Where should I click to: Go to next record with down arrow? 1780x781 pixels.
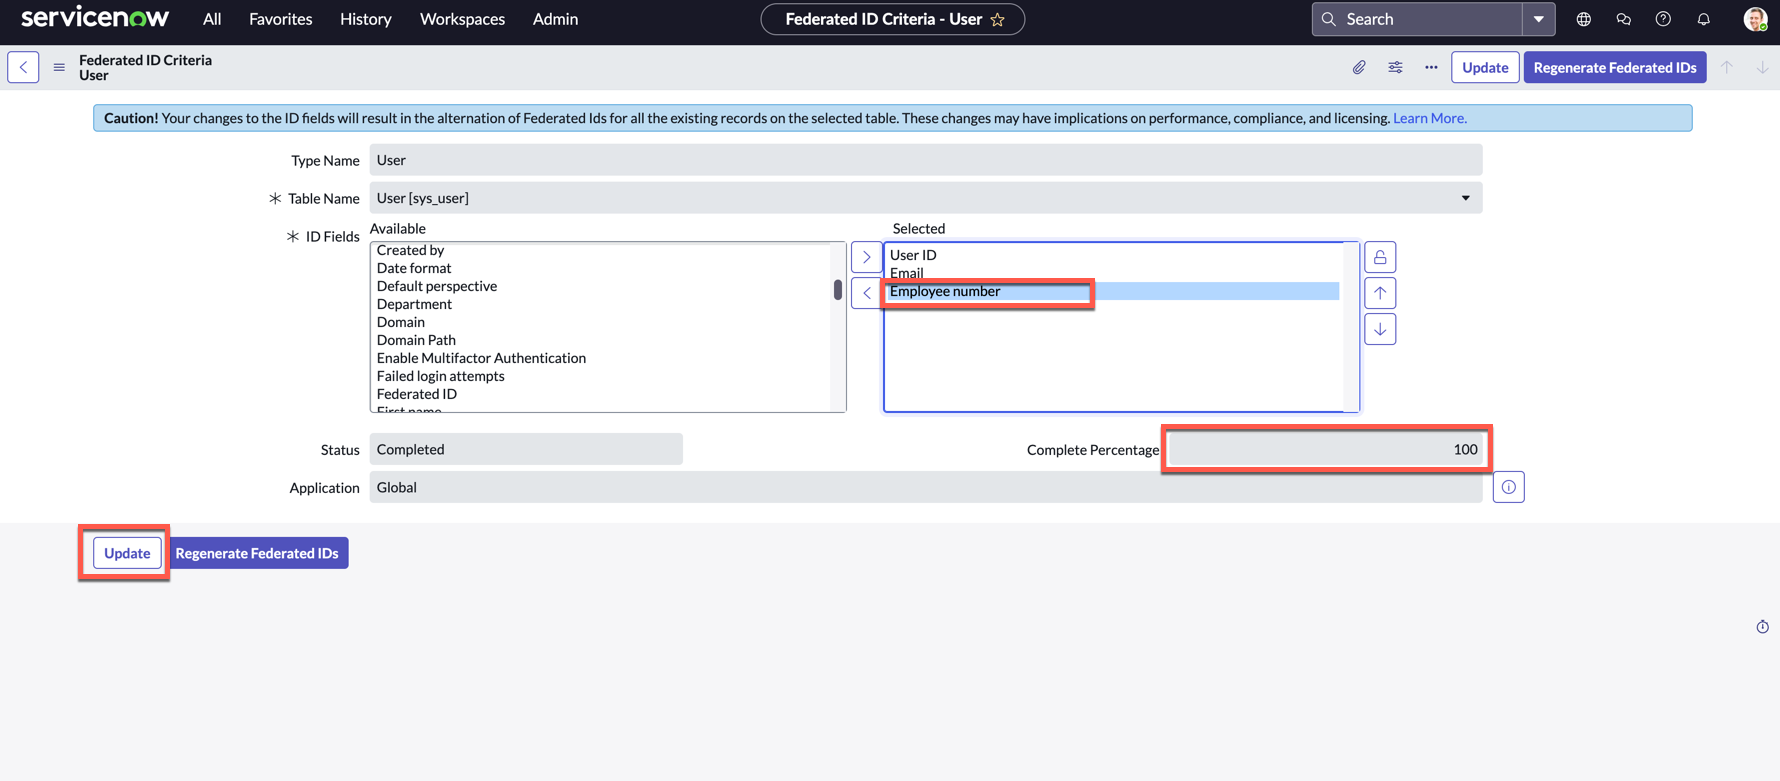tap(1762, 67)
